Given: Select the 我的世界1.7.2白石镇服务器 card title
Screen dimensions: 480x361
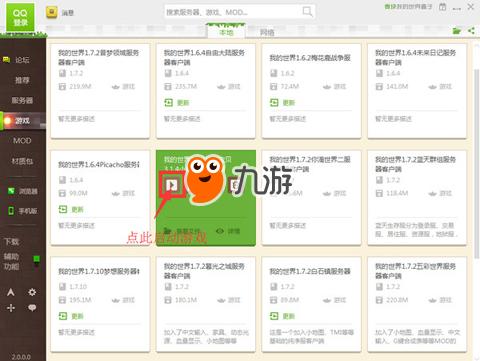Looking at the screenshot, I should (310, 271).
